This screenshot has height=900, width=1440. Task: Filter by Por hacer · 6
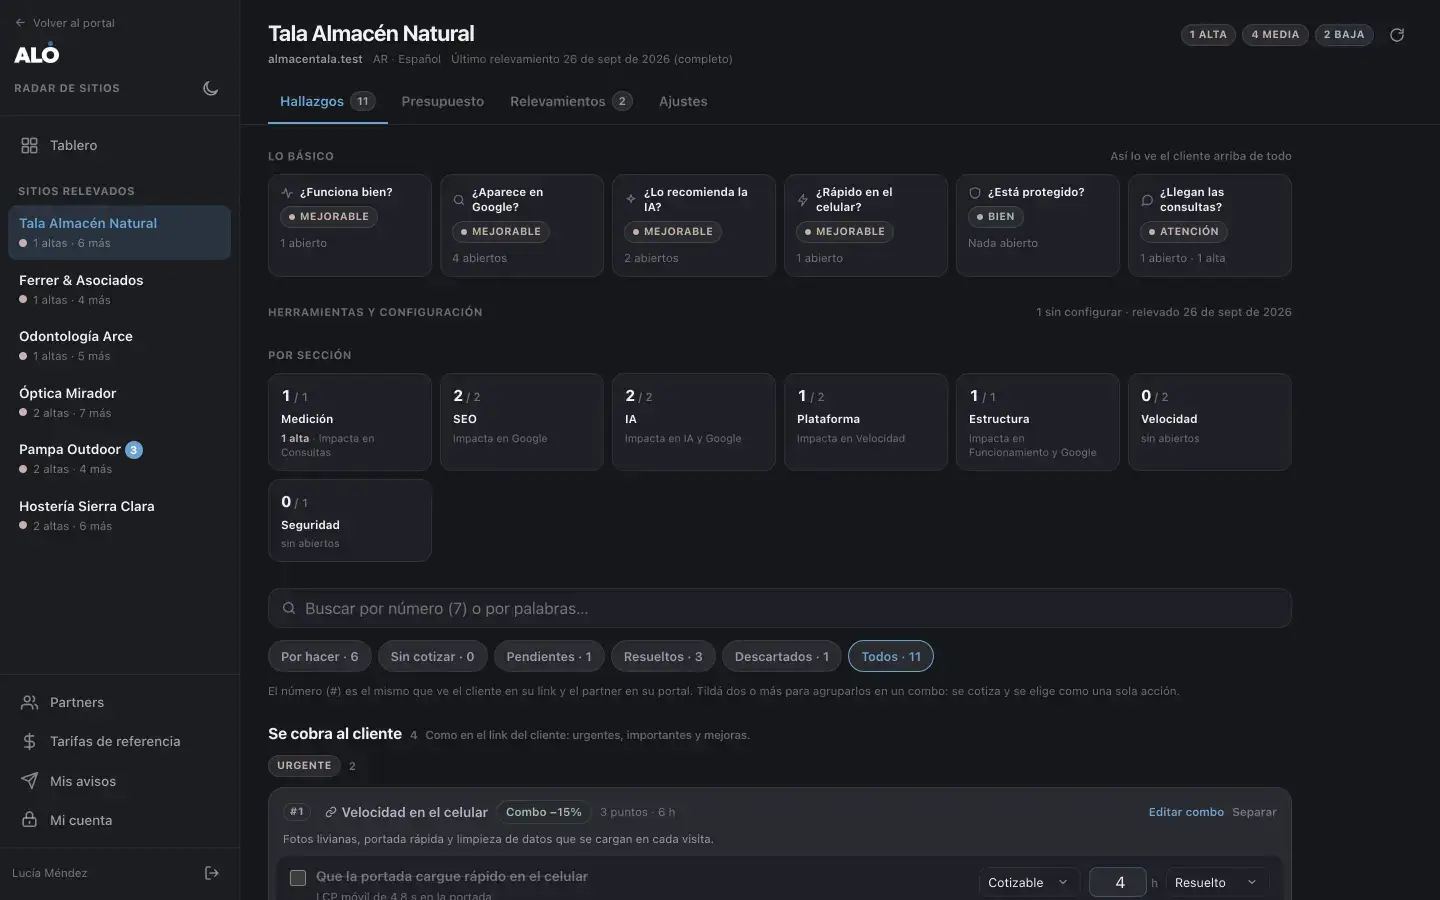point(320,657)
